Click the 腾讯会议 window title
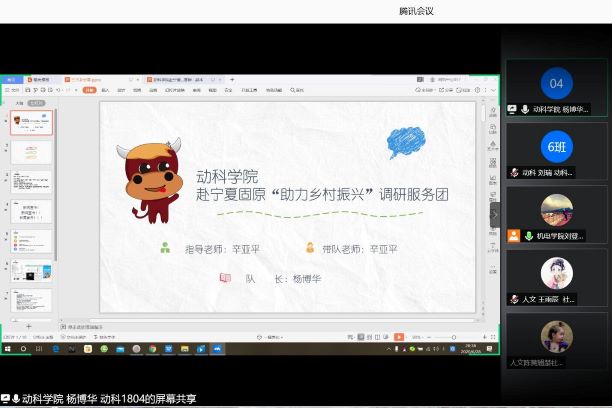This screenshot has width=612, height=408. [x=416, y=11]
